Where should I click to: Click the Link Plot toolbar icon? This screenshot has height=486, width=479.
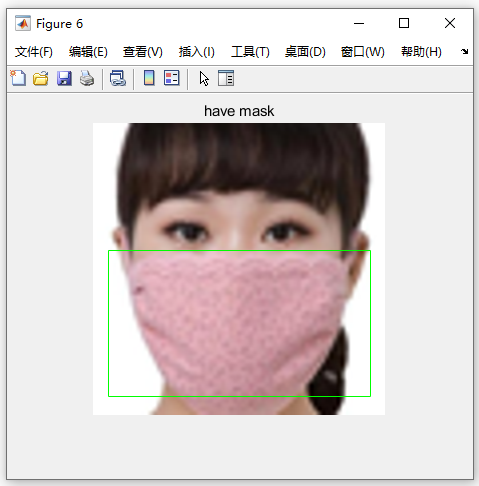pos(118,78)
